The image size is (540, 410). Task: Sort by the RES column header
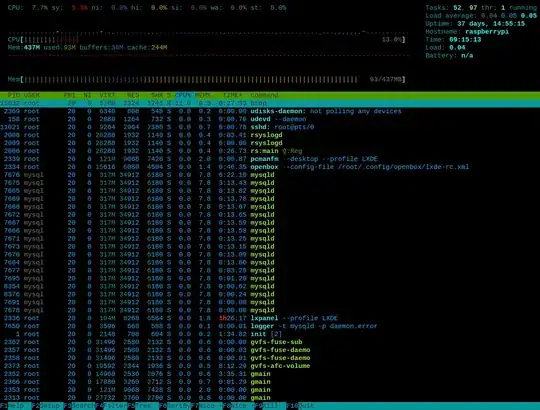[133, 95]
